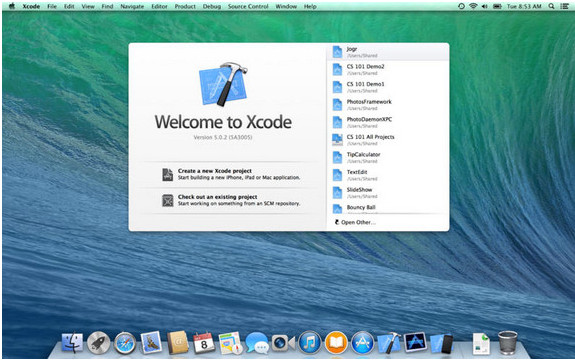Open iBooks orange book icon in the Dock

[x=336, y=343]
